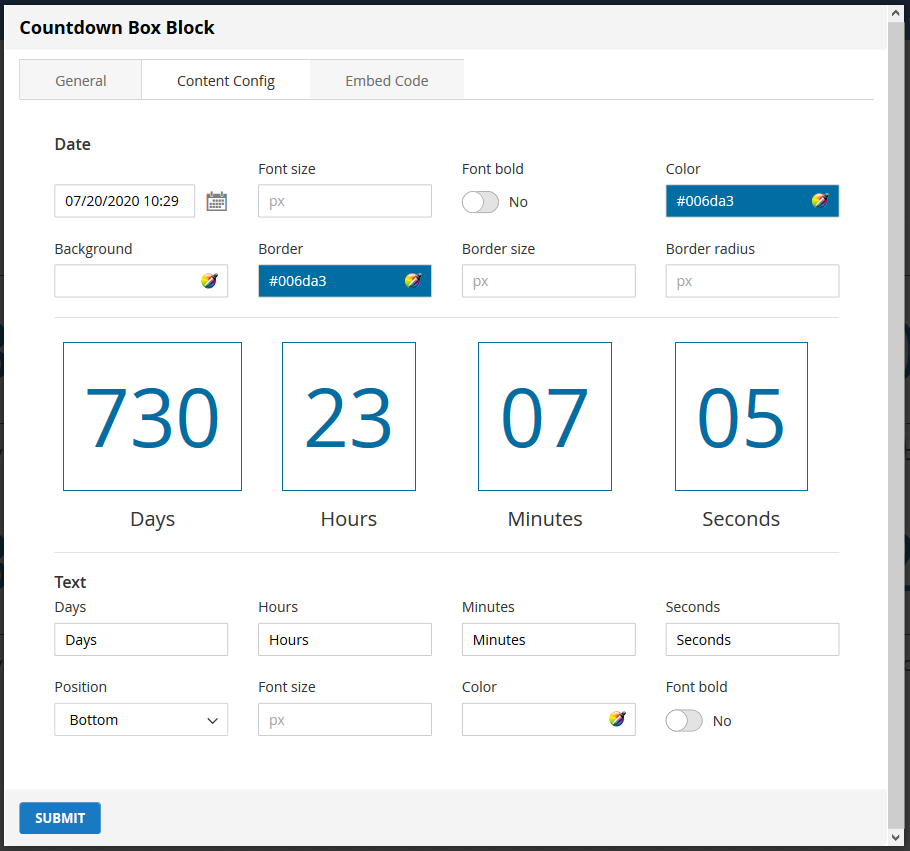Viewport: 910px width, 851px height.
Task: Click the scrollbar down arrow
Action: (x=896, y=837)
